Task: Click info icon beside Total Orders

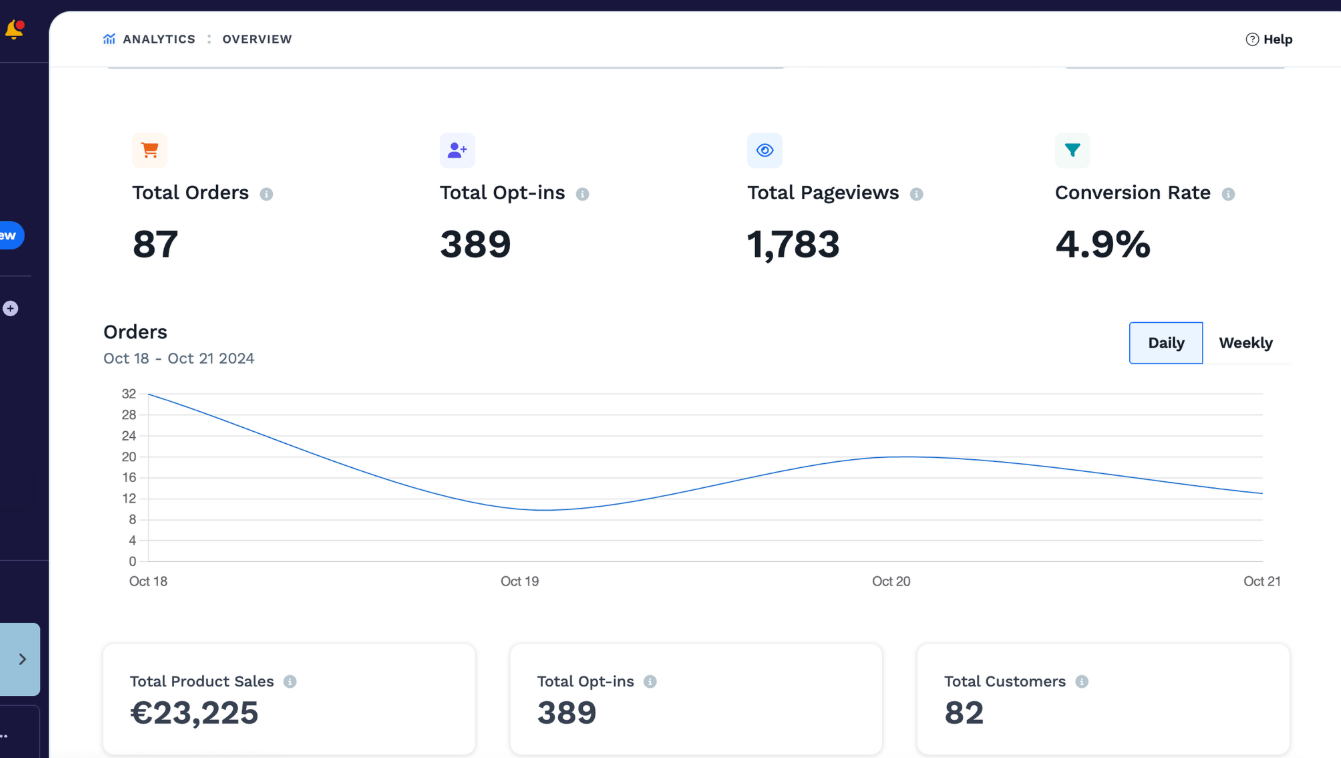Action: point(266,194)
